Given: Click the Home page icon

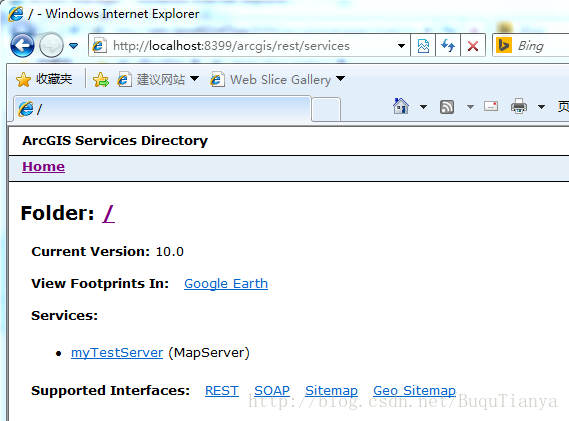Looking at the screenshot, I should pyautogui.click(x=401, y=106).
